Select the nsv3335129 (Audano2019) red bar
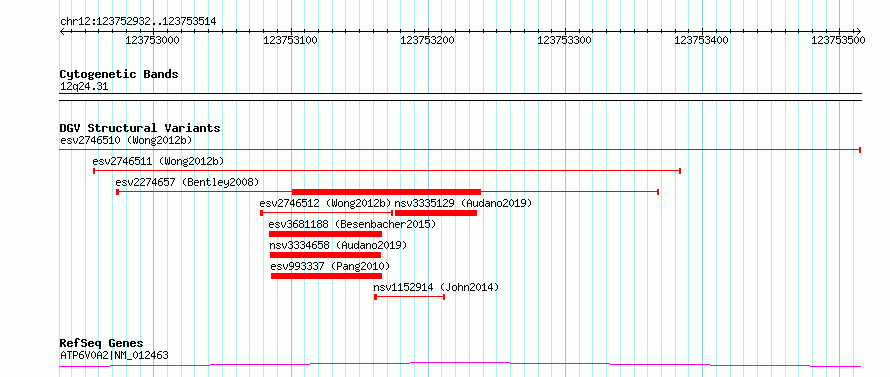The height and width of the screenshot is (377, 890). point(435,213)
